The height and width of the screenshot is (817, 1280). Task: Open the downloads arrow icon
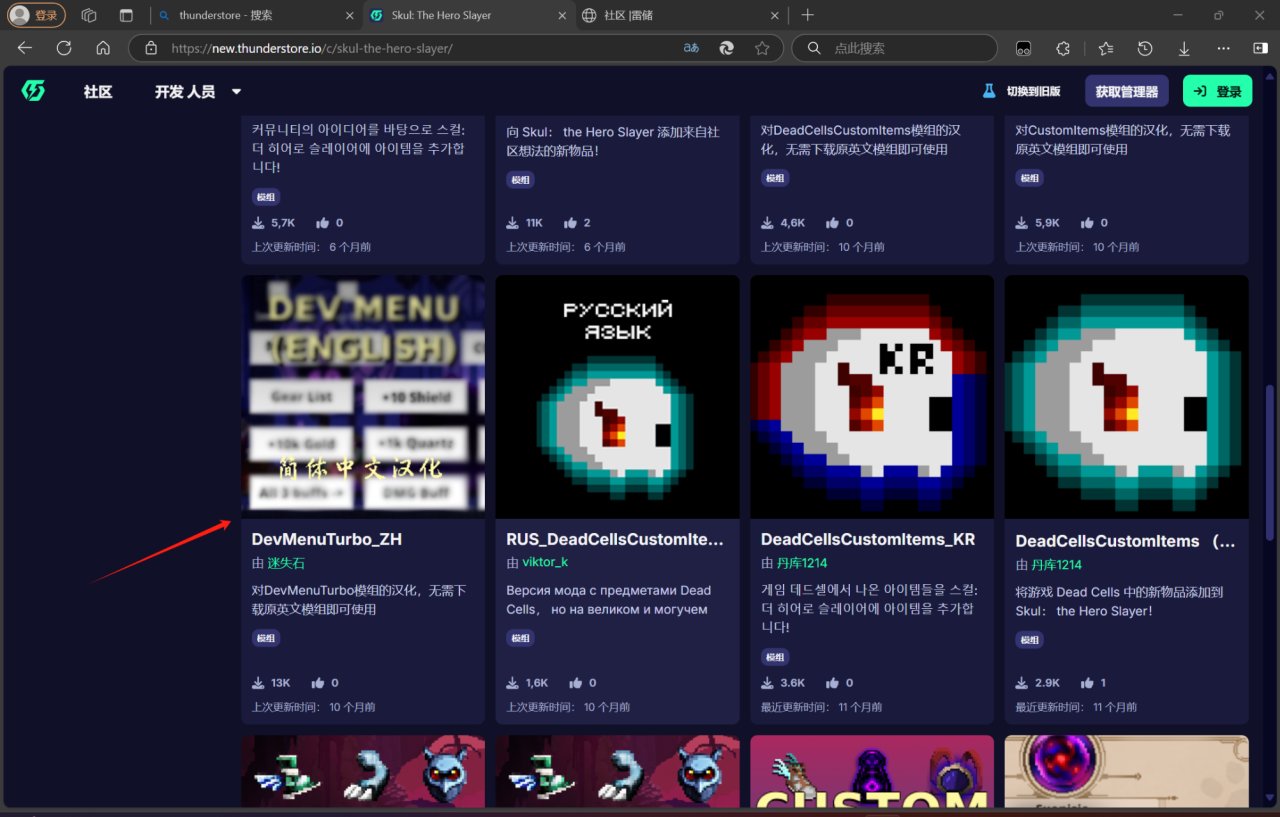tap(1184, 48)
